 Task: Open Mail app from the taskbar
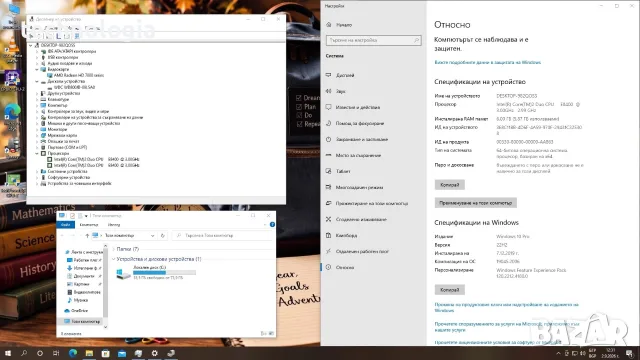(x=122, y=353)
